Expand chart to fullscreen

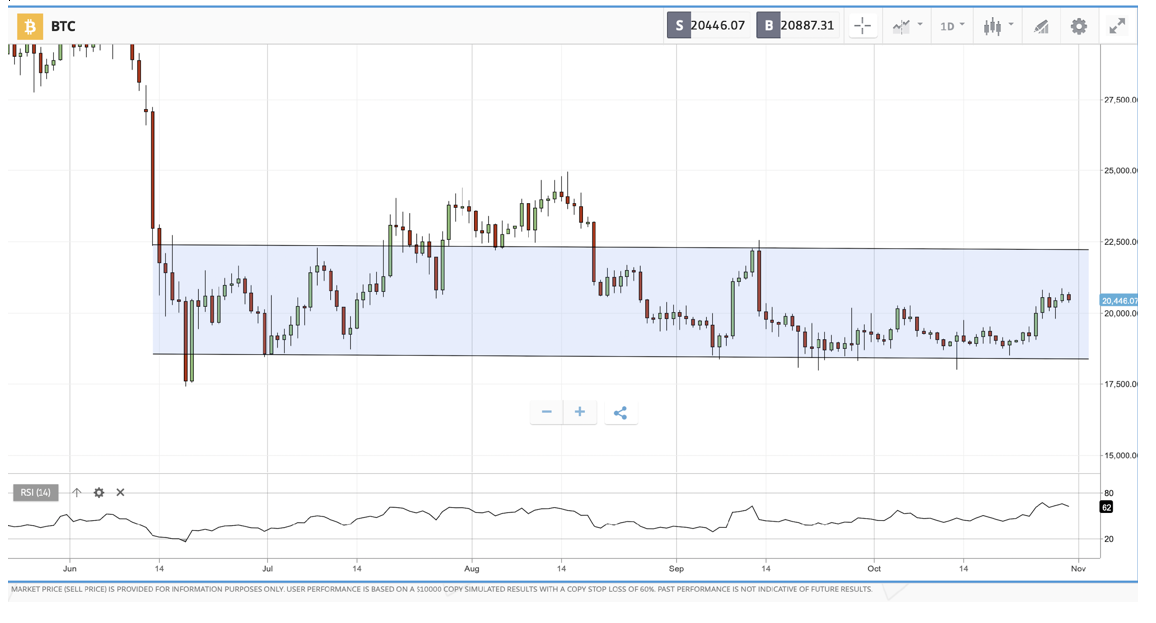tap(1117, 26)
